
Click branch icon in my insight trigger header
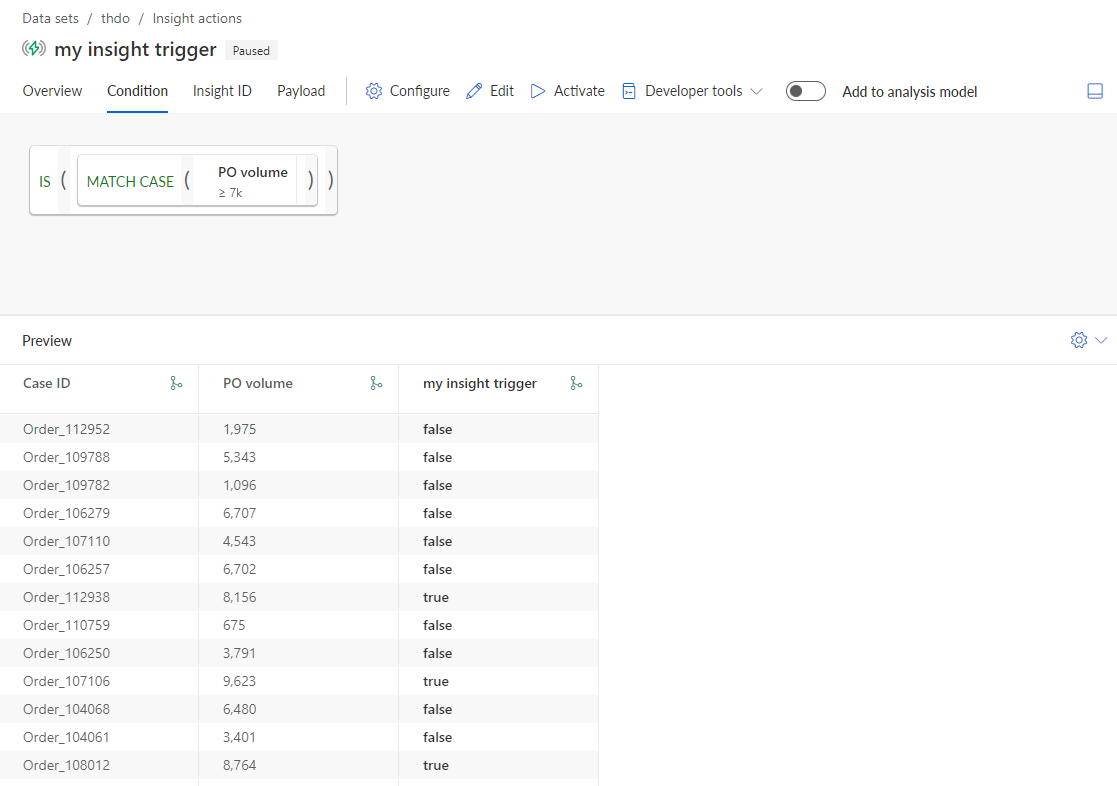576,383
